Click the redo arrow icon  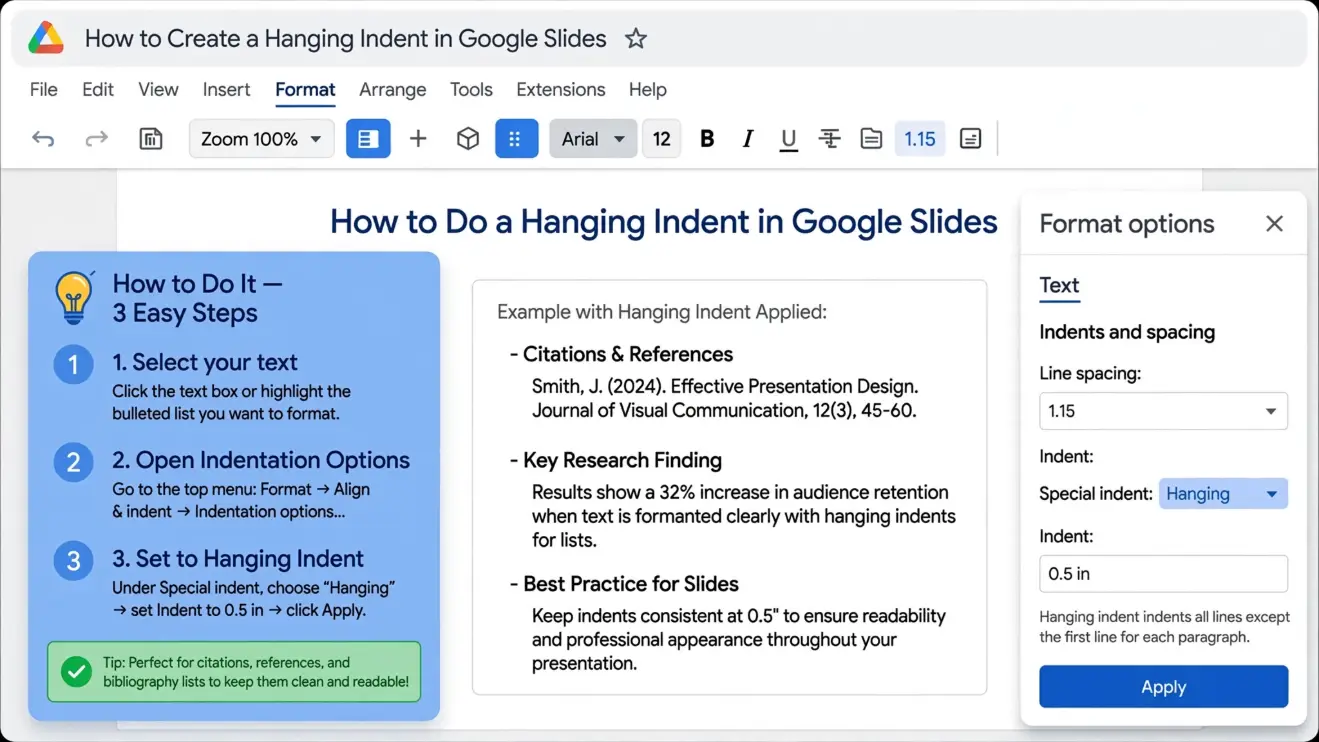96,139
